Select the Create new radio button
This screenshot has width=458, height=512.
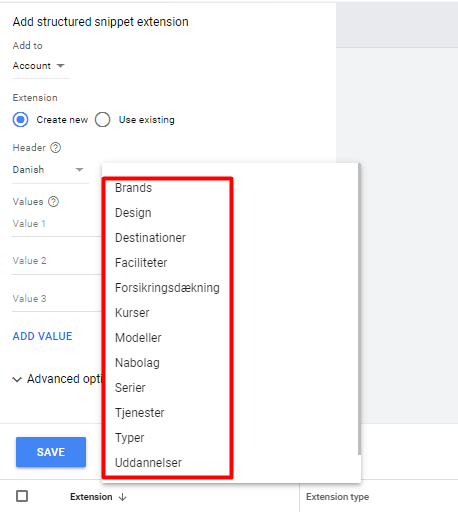click(21, 120)
